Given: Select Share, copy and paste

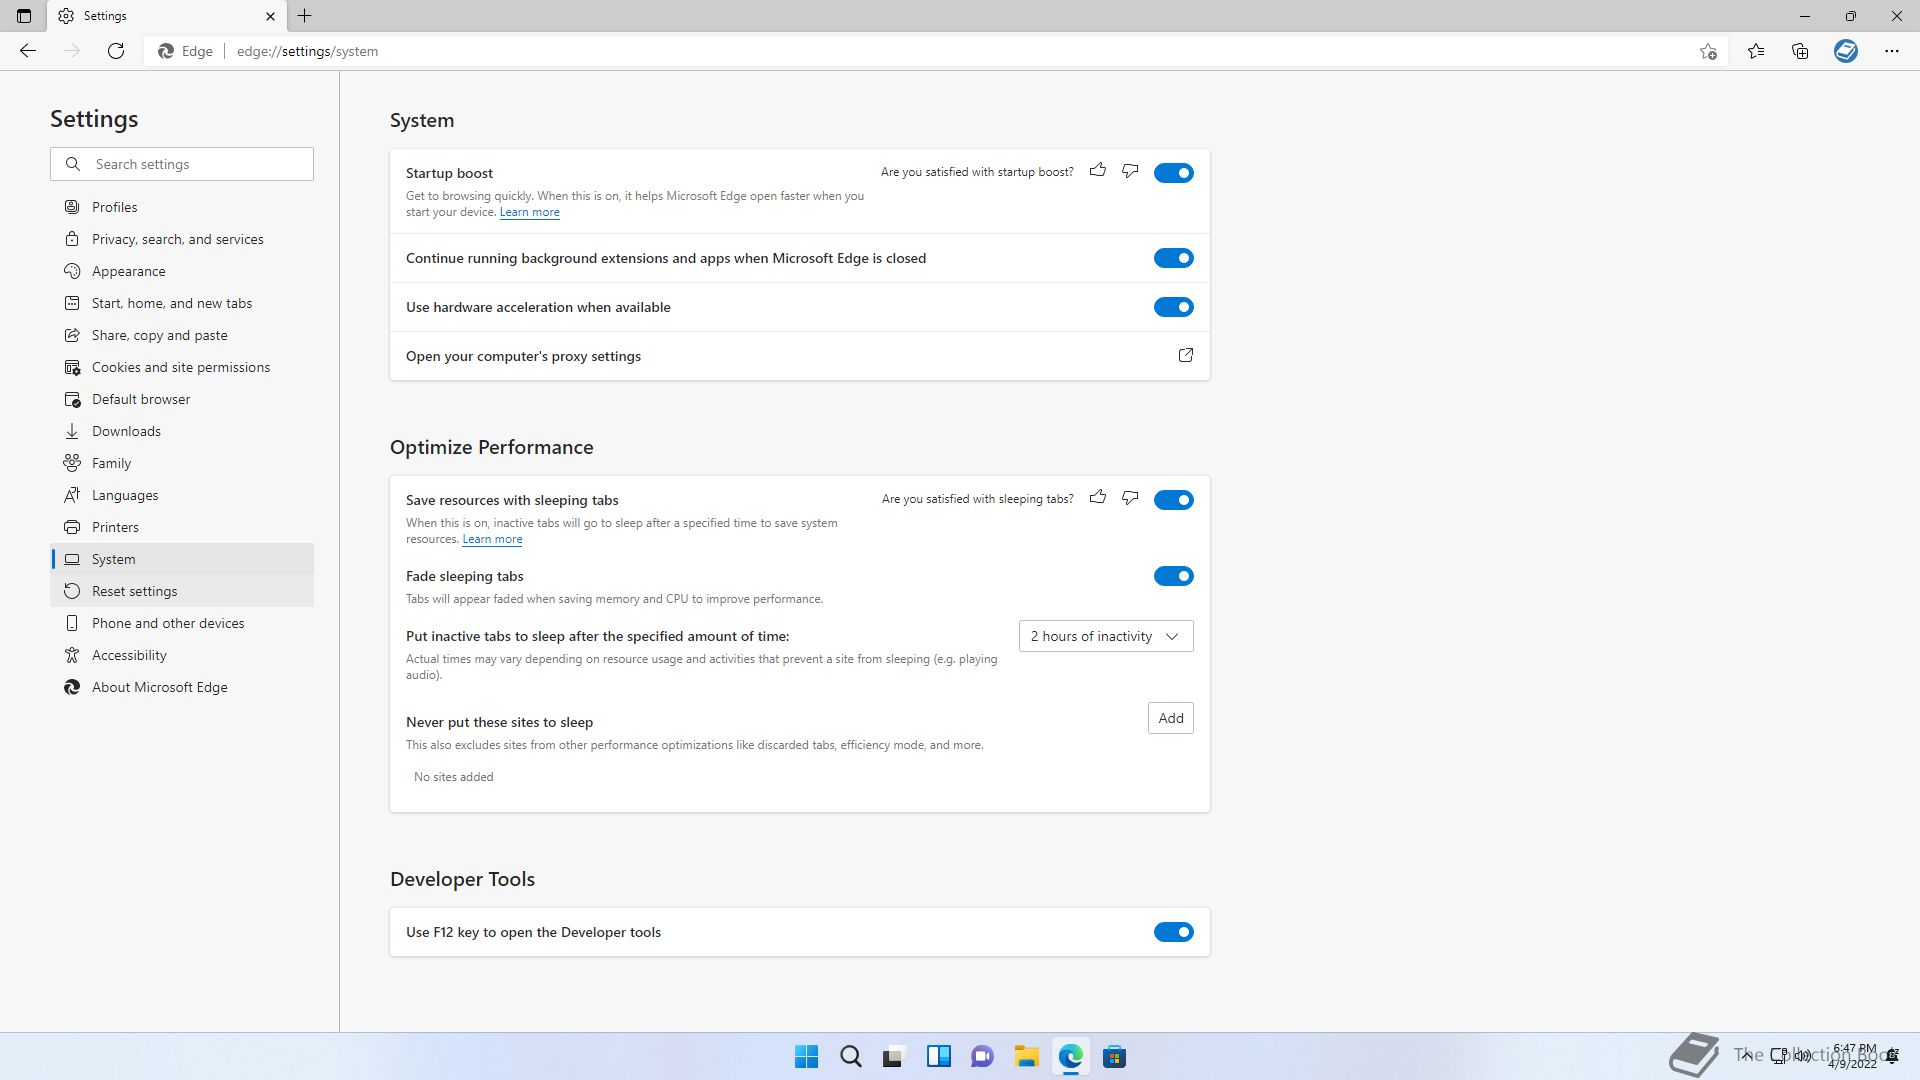Looking at the screenshot, I should click(x=182, y=335).
